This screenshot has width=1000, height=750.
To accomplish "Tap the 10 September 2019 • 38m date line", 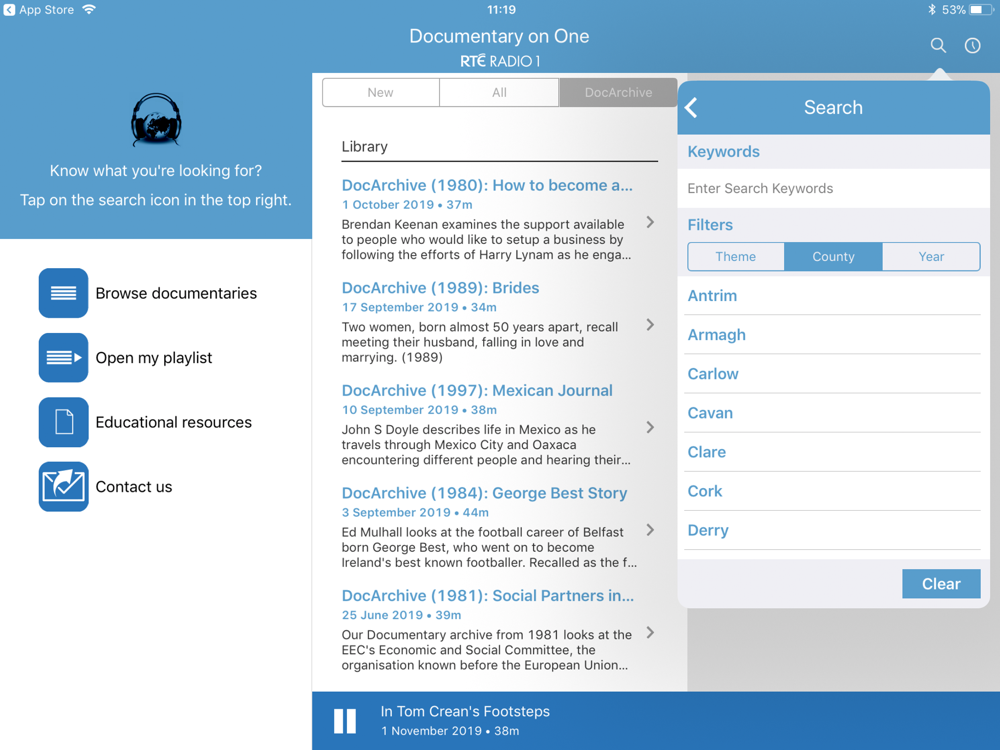I will 419,410.
